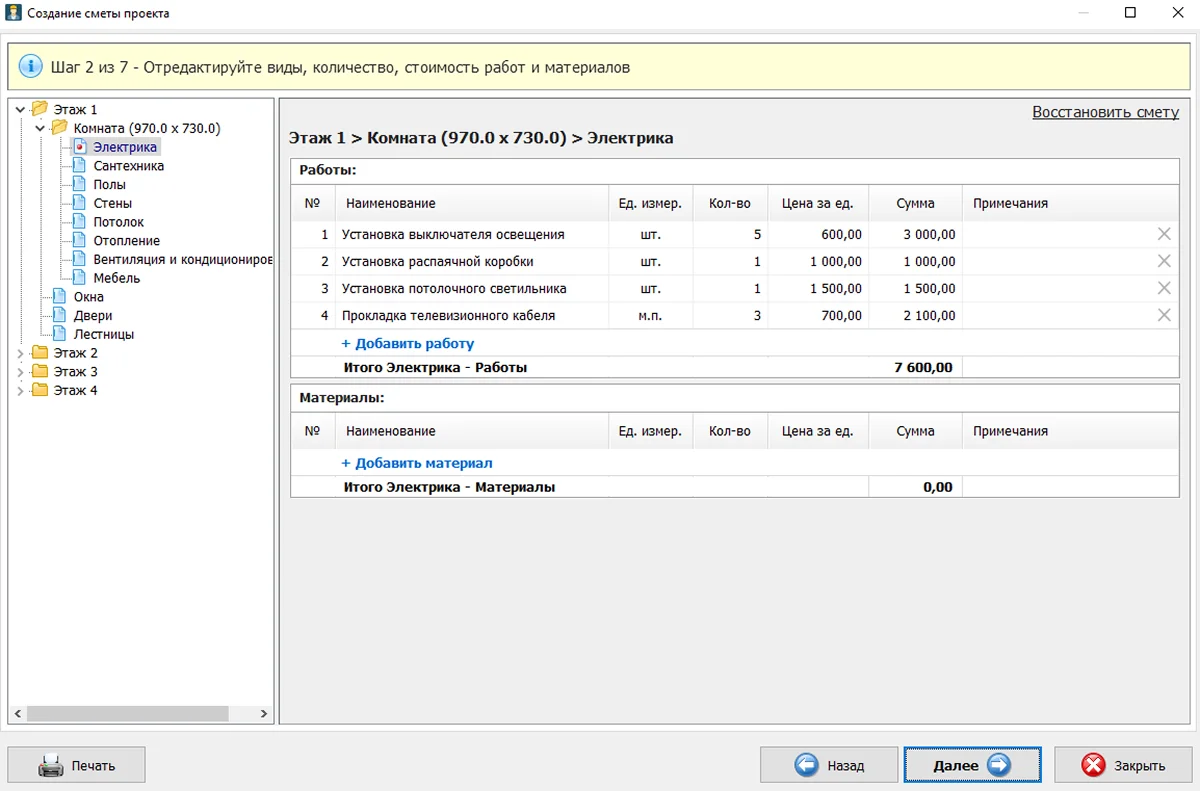
Task: Remove the junction box installation row
Action: click(1164, 261)
